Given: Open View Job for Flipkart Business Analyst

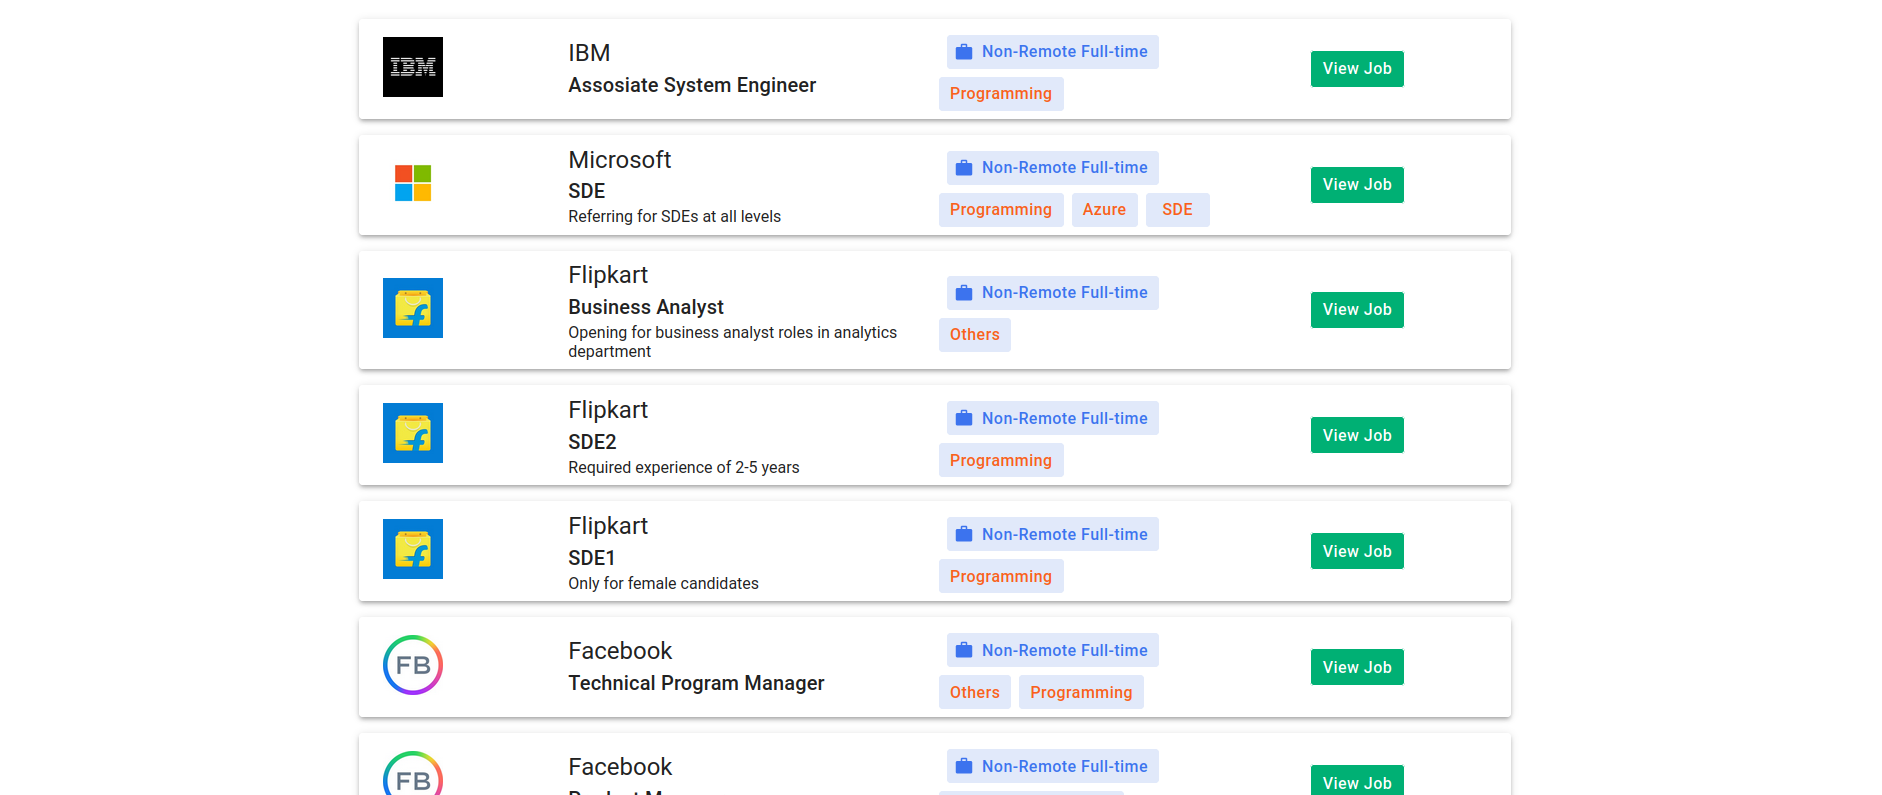Looking at the screenshot, I should click(1356, 310).
